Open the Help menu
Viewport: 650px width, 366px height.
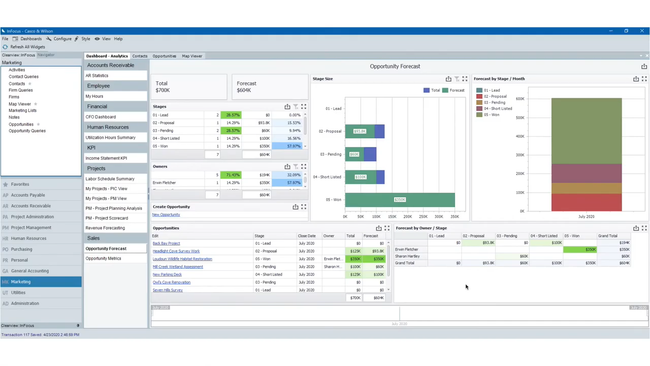coord(118,39)
